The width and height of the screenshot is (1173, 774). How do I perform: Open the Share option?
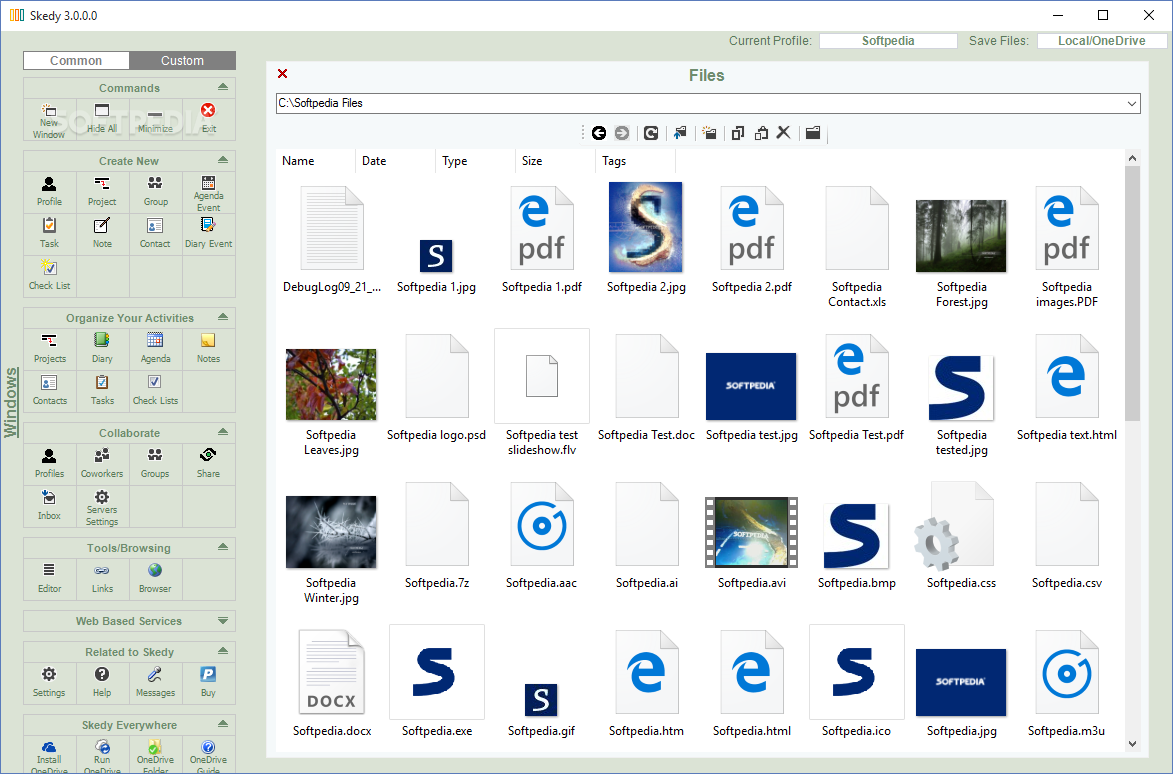click(209, 464)
